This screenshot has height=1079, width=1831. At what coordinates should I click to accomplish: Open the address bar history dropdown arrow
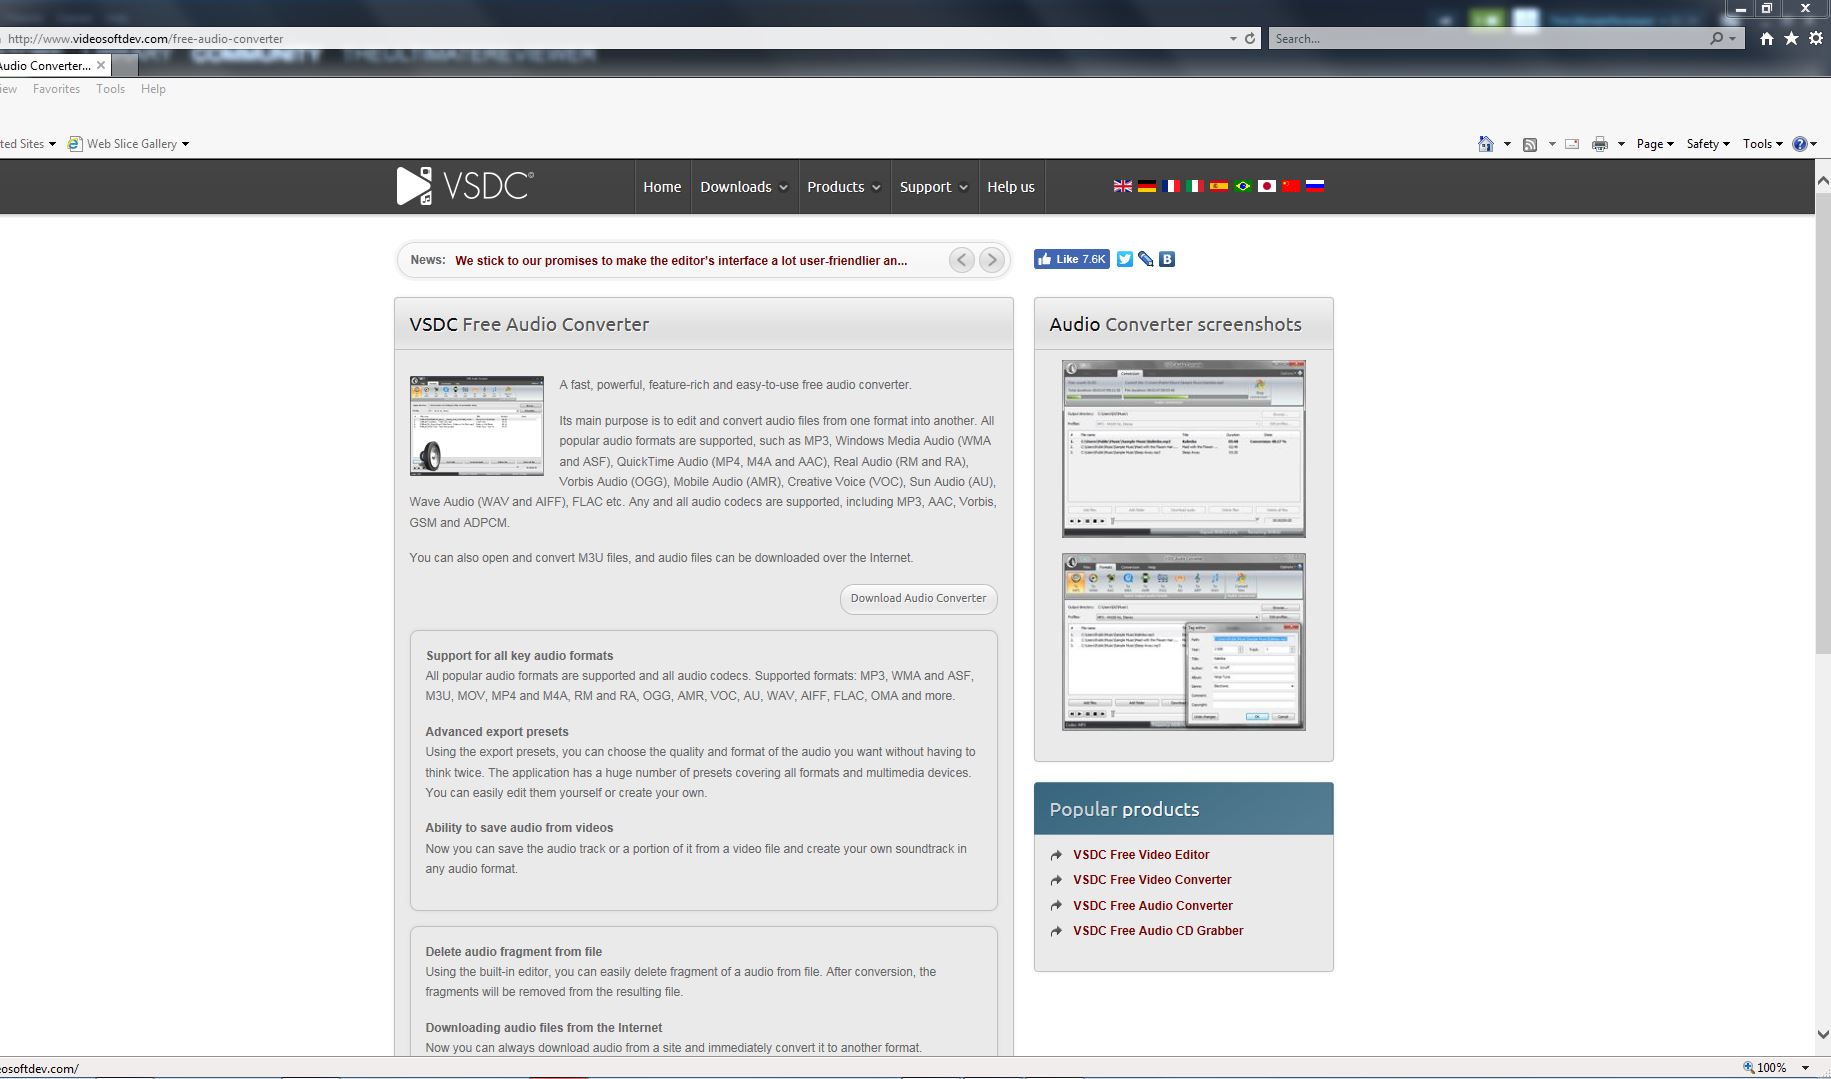[1233, 39]
